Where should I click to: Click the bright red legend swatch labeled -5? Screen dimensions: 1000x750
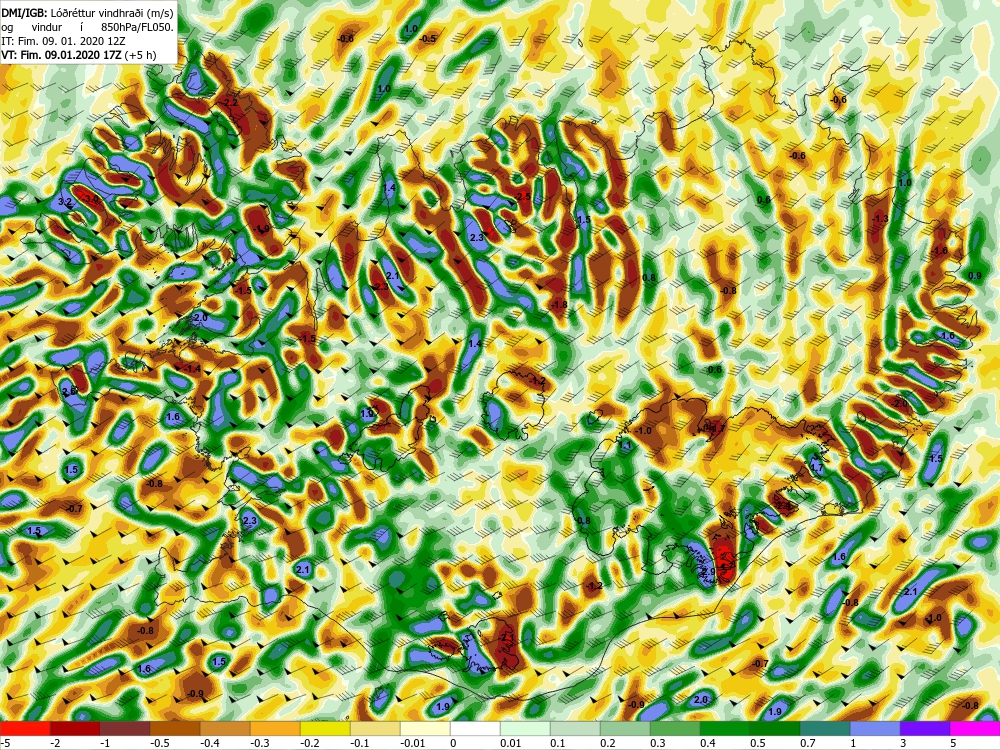pyautogui.click(x=25, y=728)
